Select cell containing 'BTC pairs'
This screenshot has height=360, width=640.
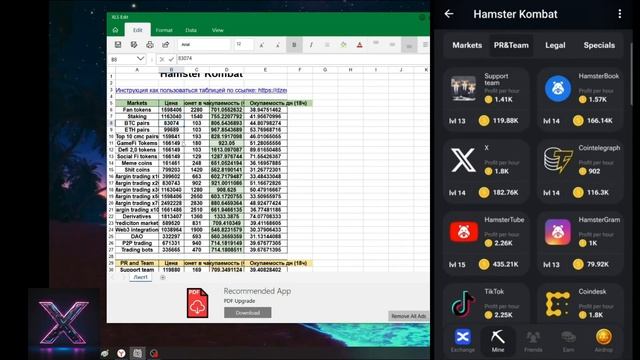(x=137, y=123)
